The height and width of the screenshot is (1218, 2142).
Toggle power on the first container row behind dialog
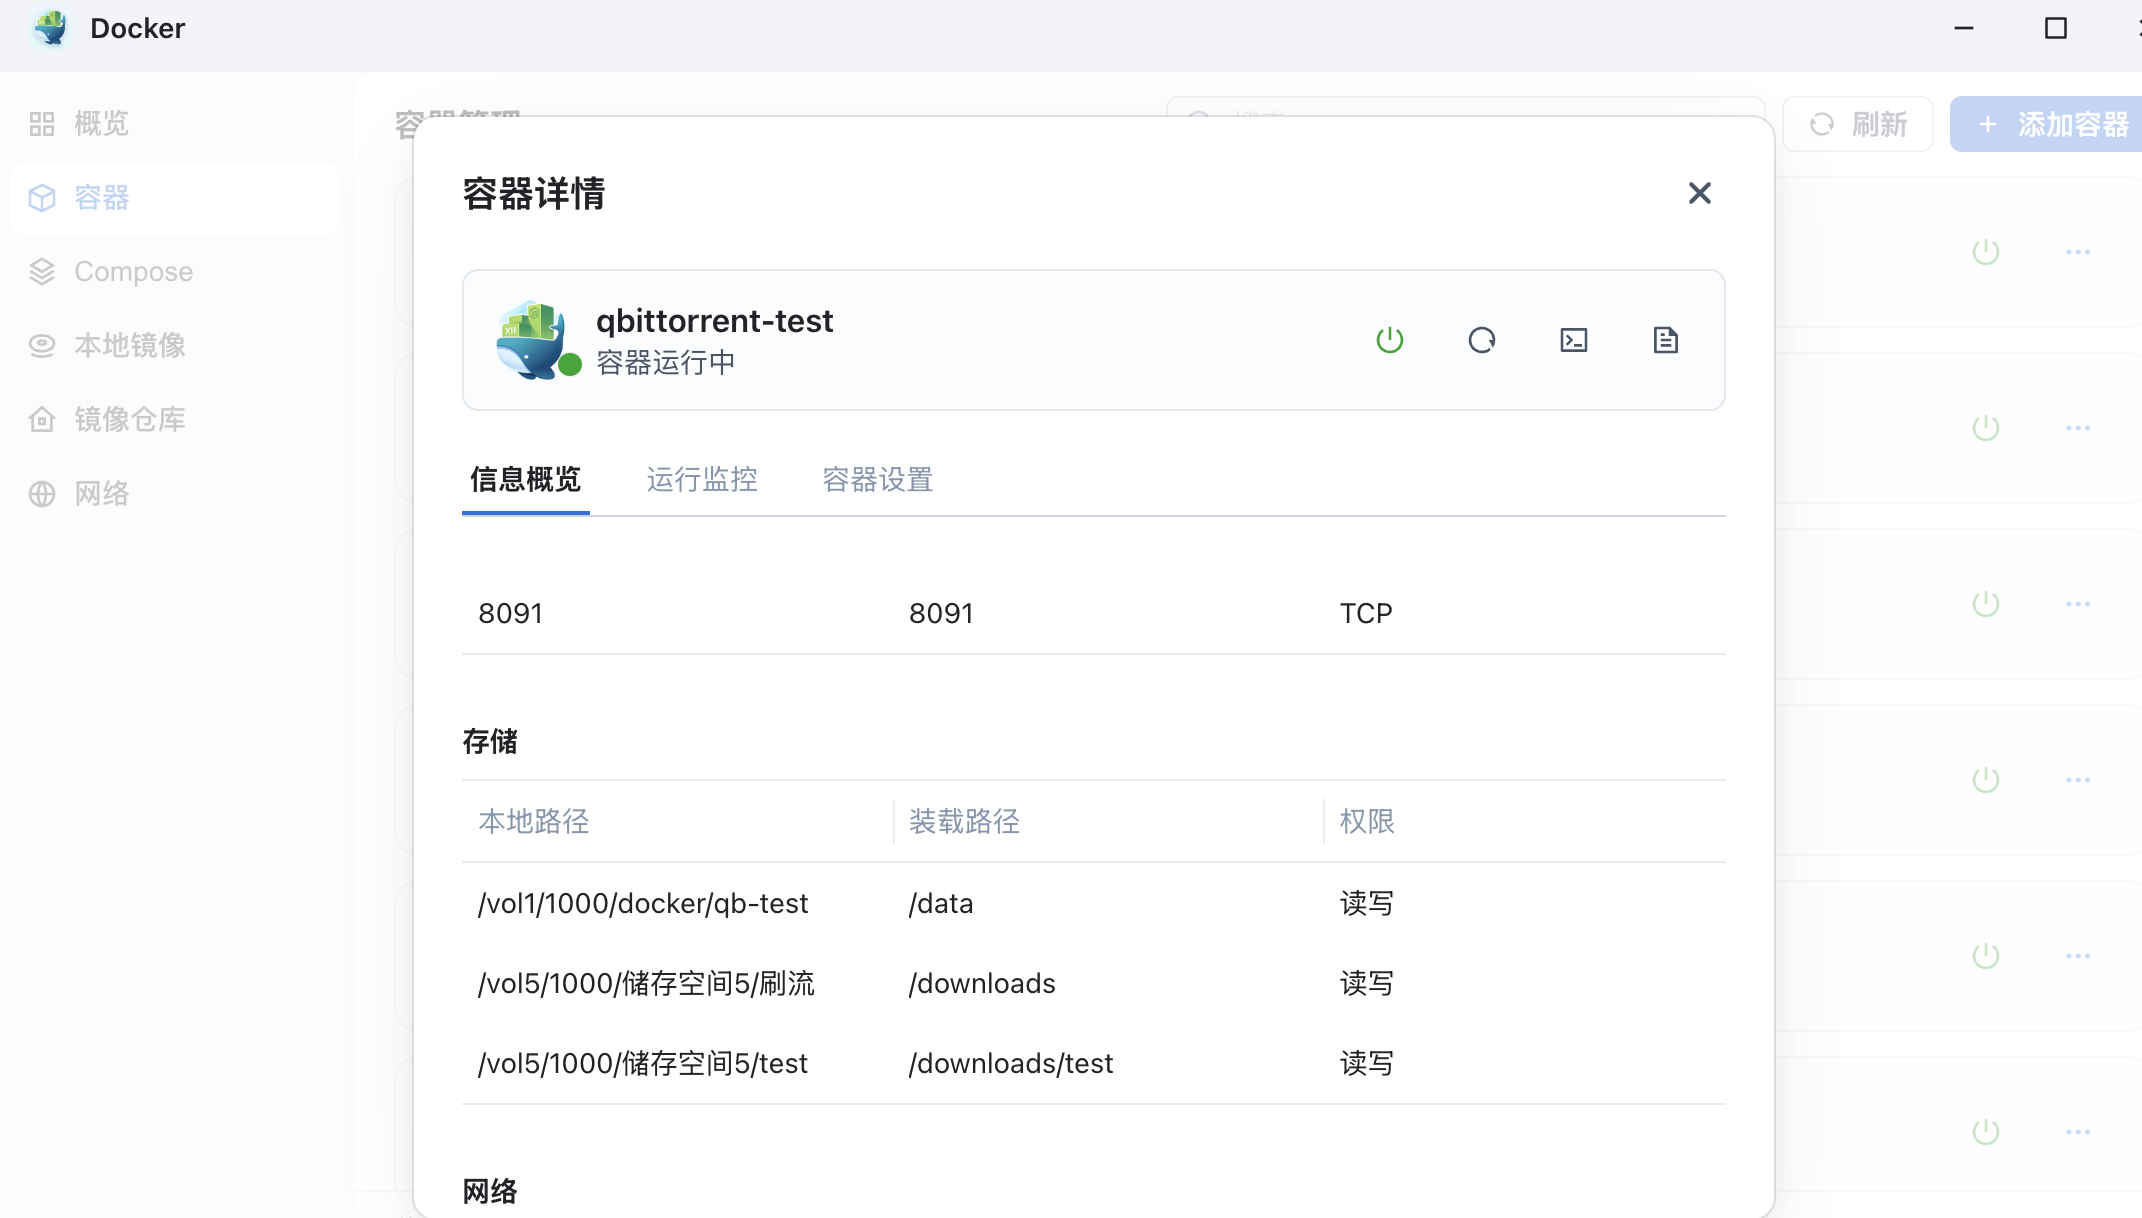tap(1986, 252)
